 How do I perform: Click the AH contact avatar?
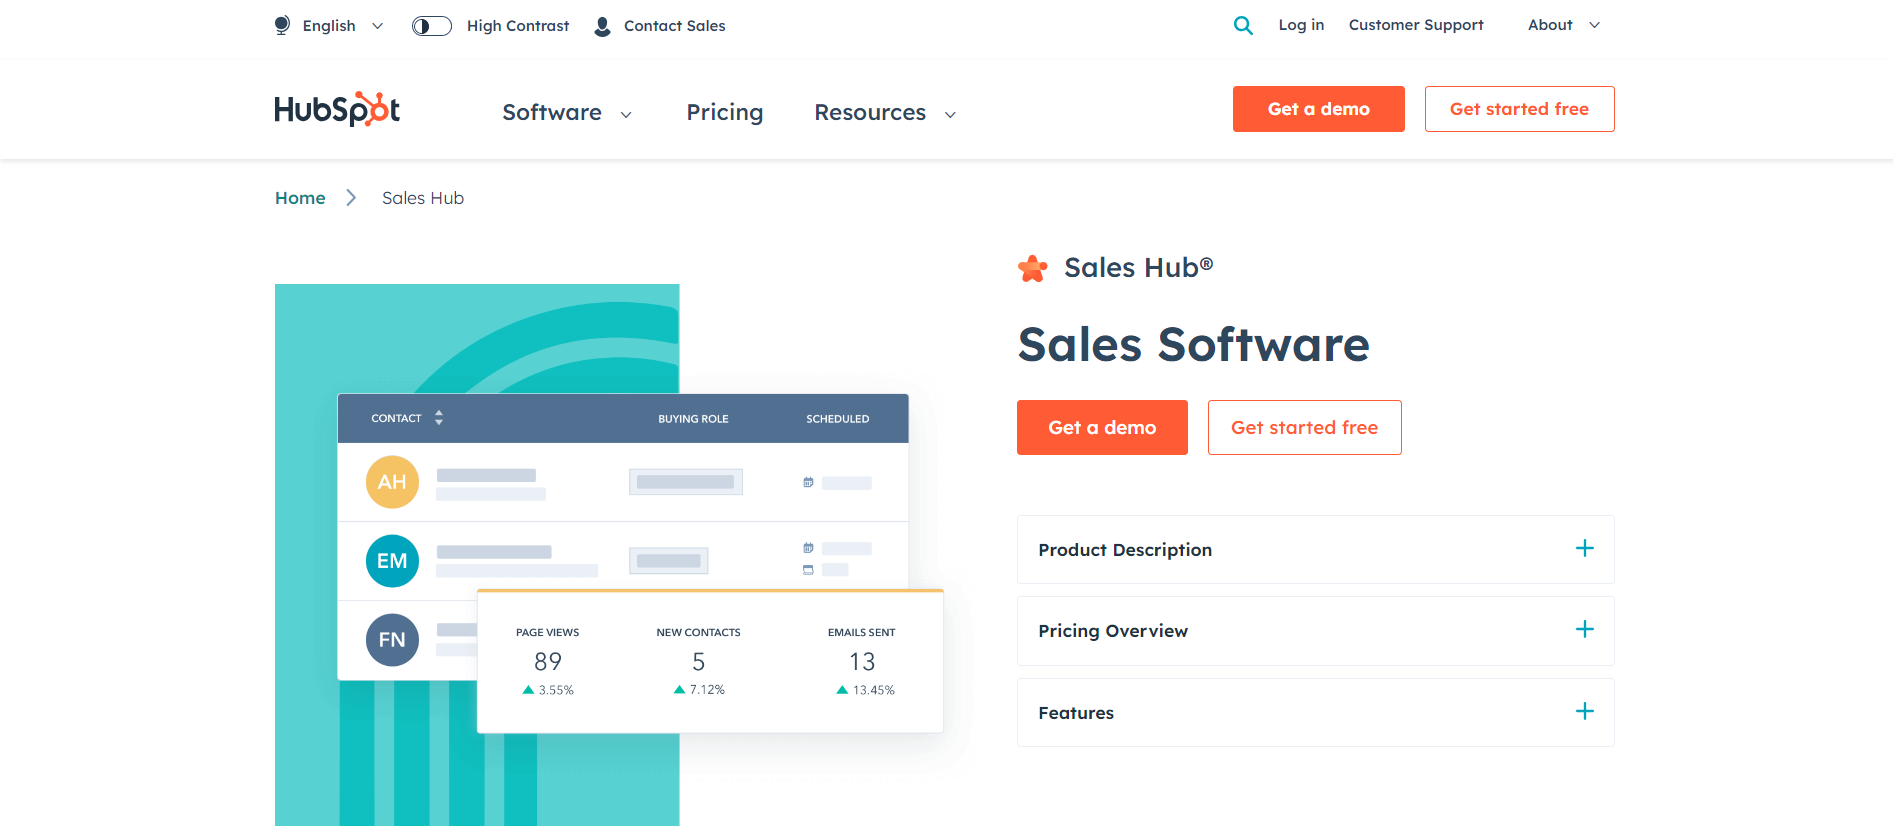(392, 482)
